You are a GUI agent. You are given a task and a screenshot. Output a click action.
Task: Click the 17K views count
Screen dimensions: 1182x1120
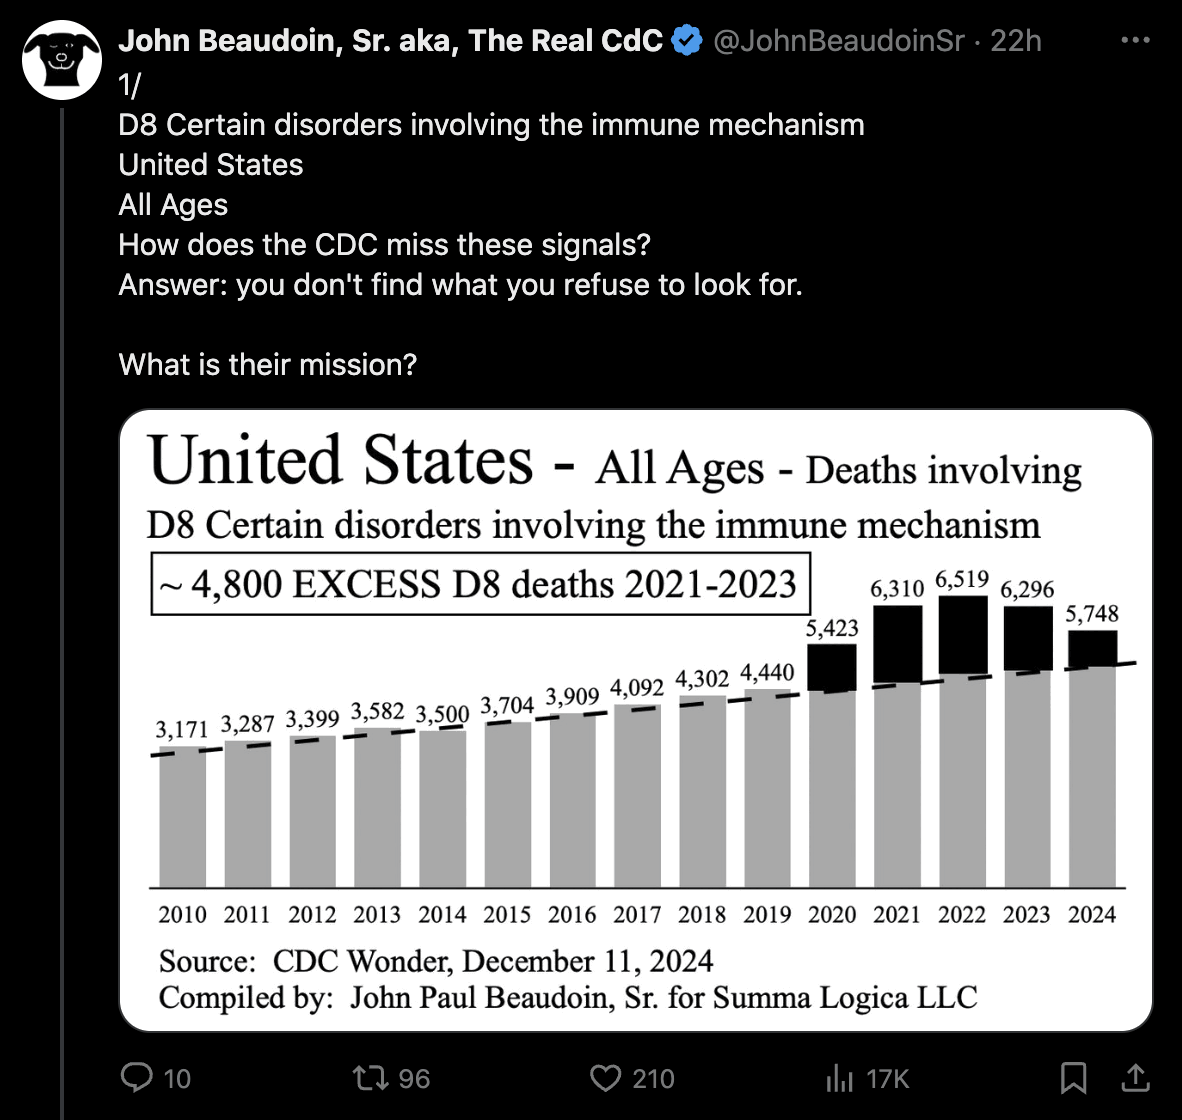(x=888, y=1078)
